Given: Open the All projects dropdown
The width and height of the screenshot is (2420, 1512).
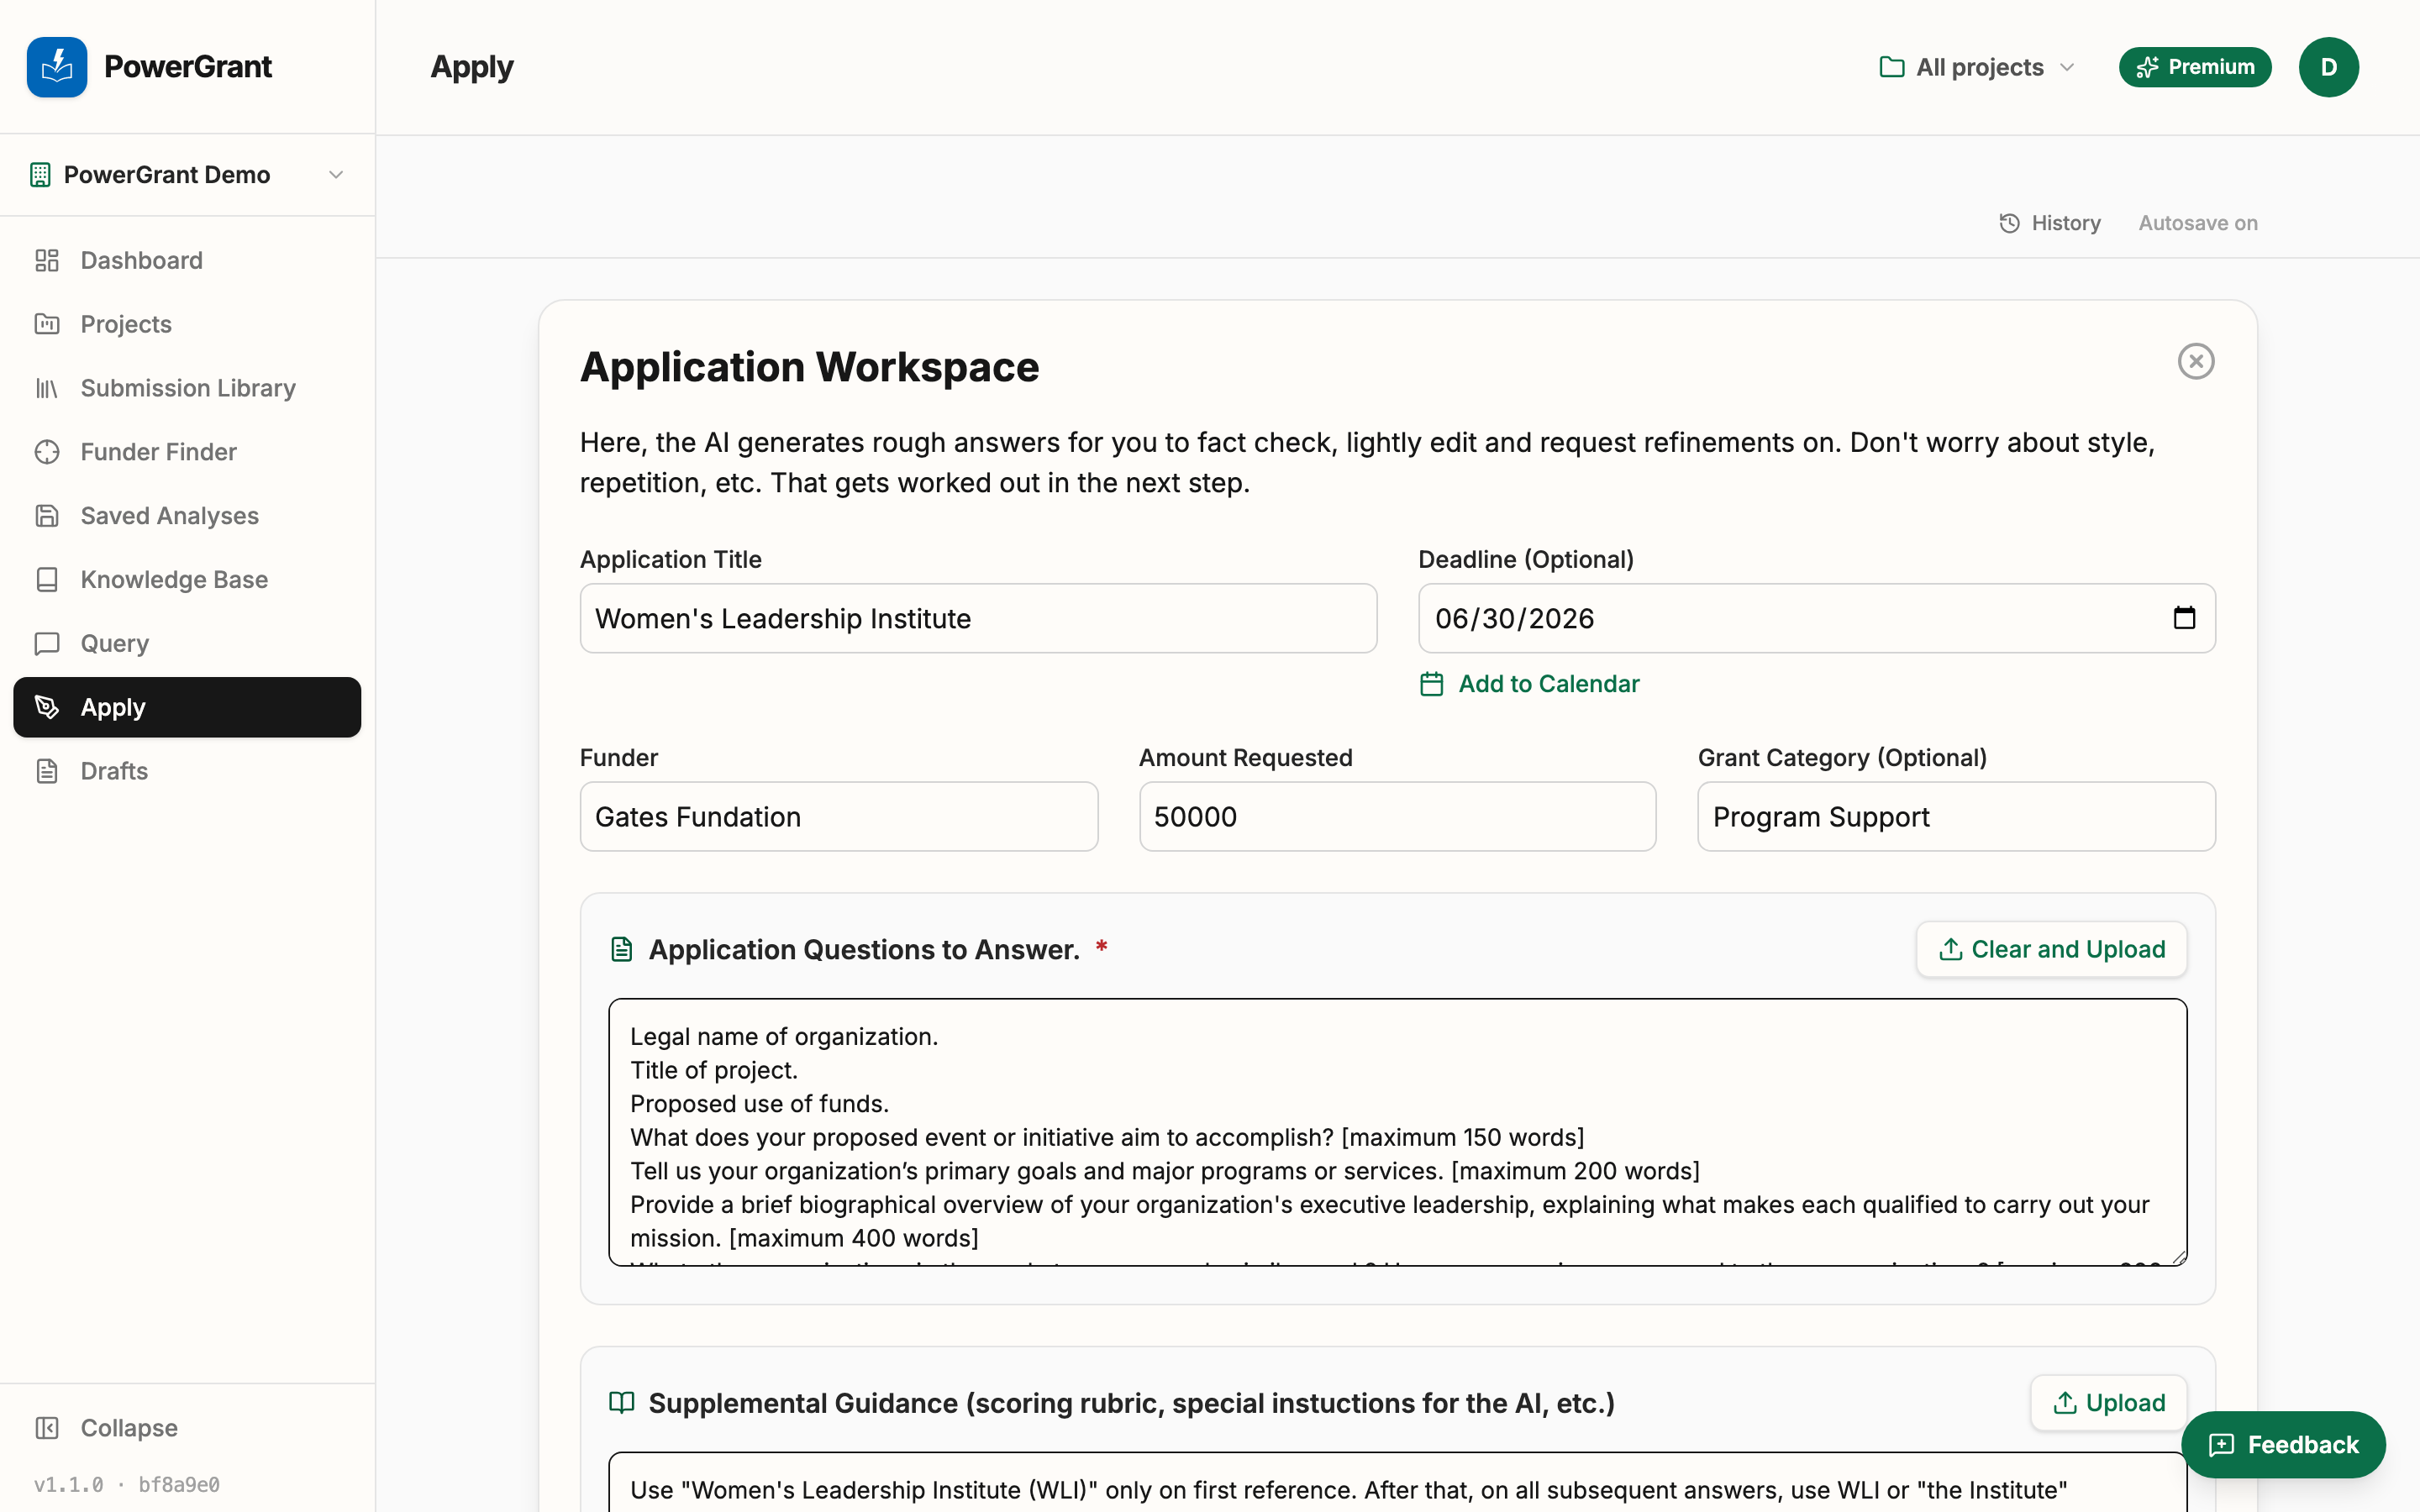Looking at the screenshot, I should (1978, 67).
